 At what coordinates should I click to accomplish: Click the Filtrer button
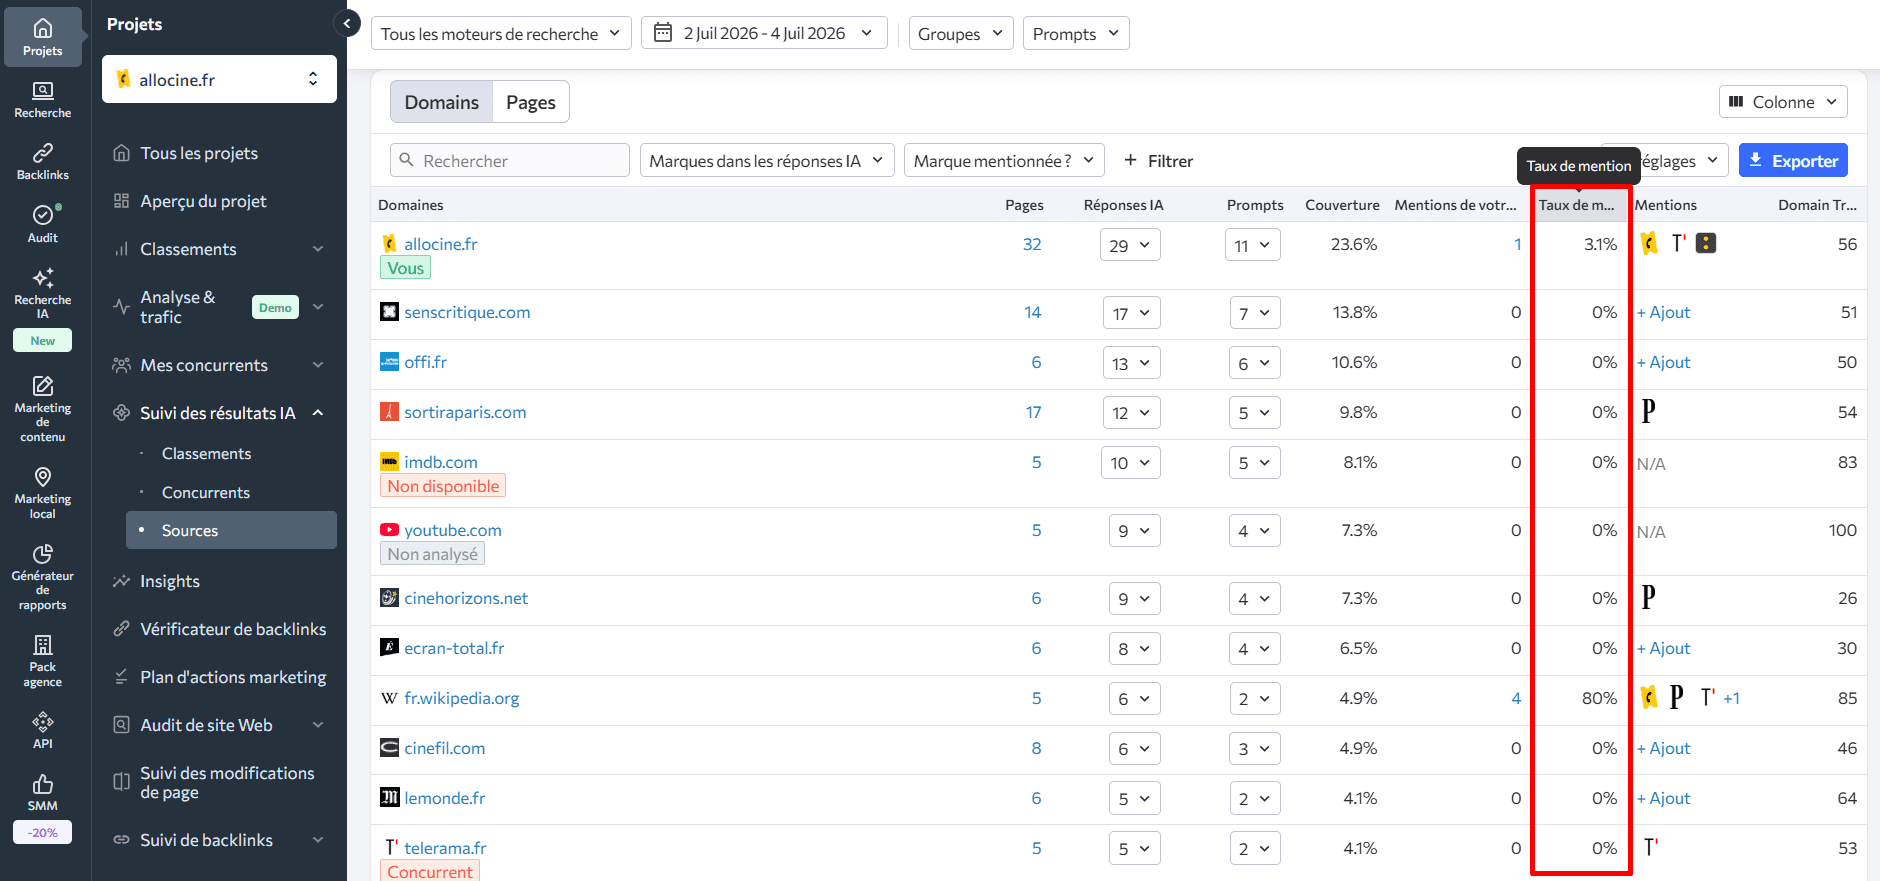[1158, 160]
